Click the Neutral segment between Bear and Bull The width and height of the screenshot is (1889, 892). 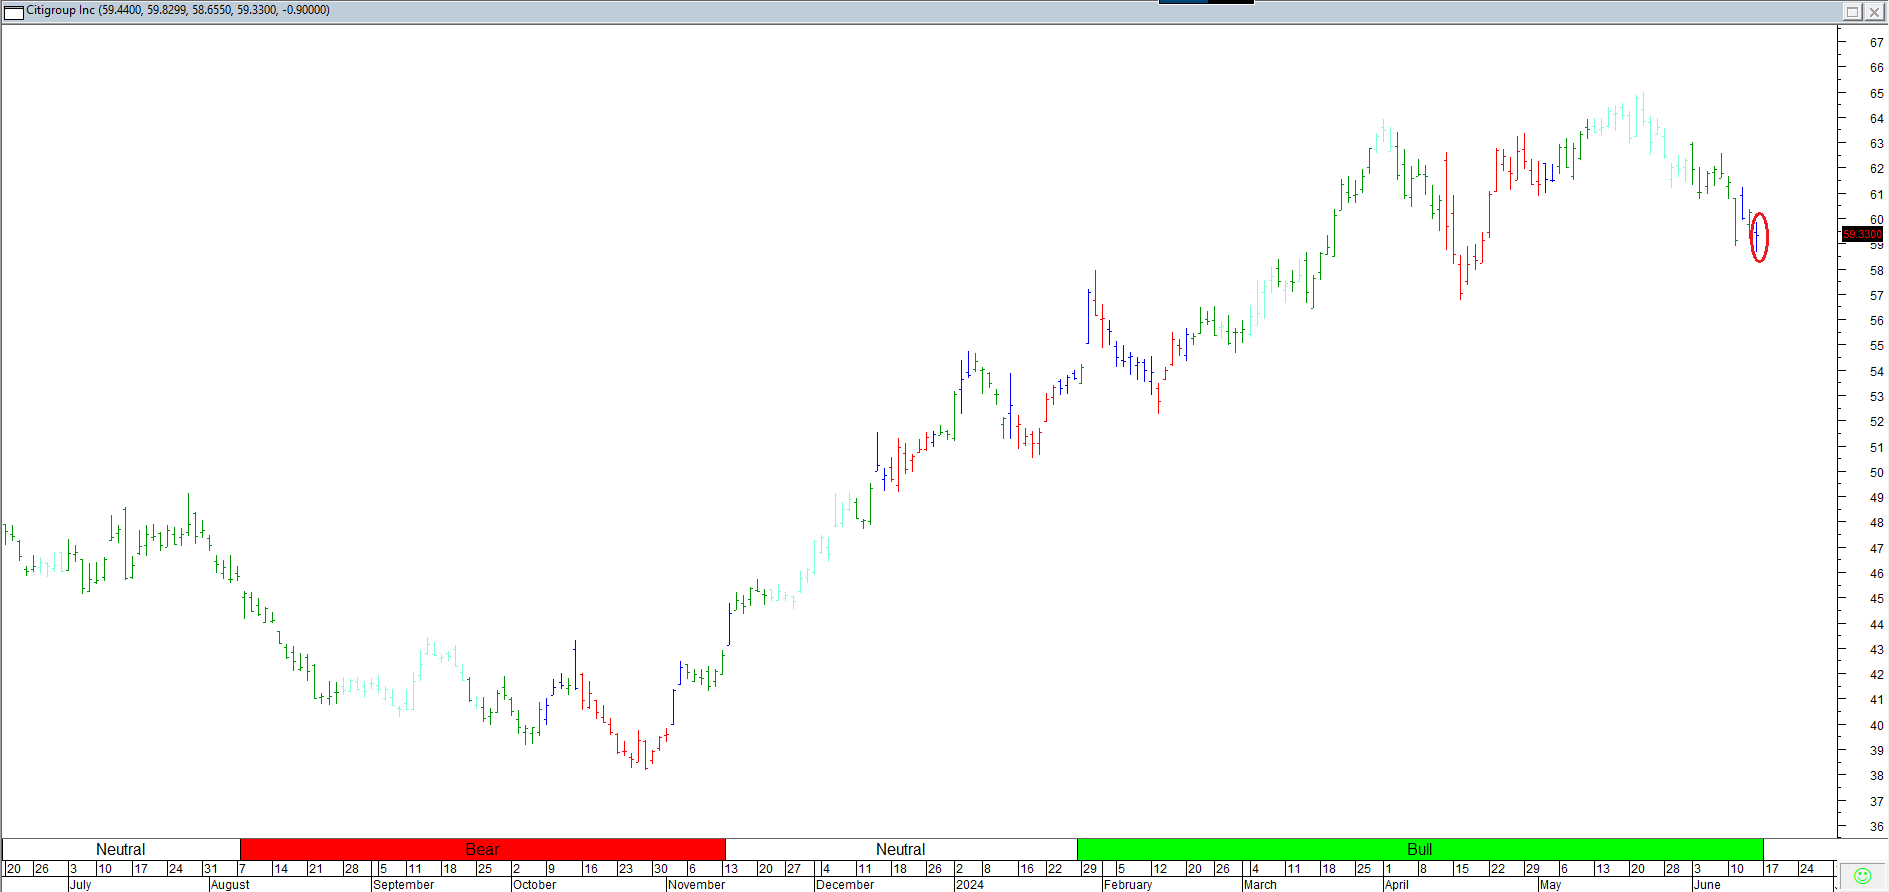[901, 849]
